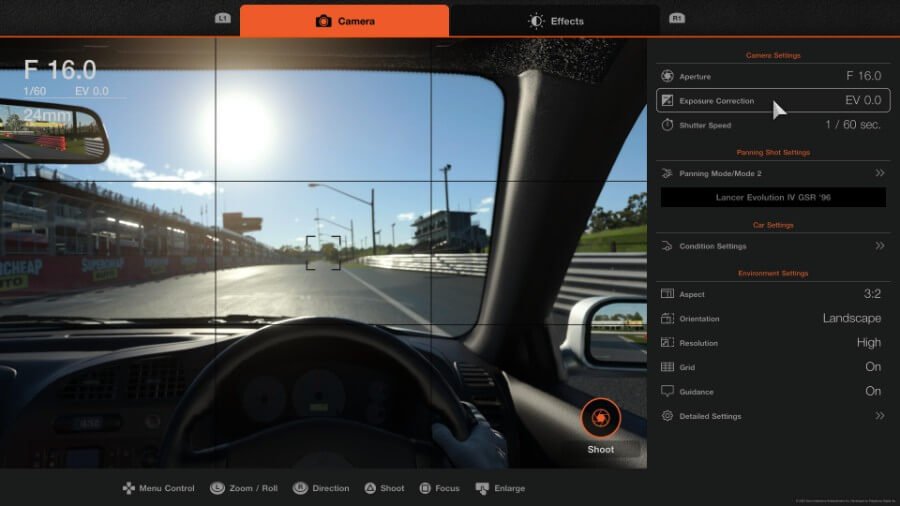
Task: Click the Detailed Settings gear icon
Action: (668, 416)
